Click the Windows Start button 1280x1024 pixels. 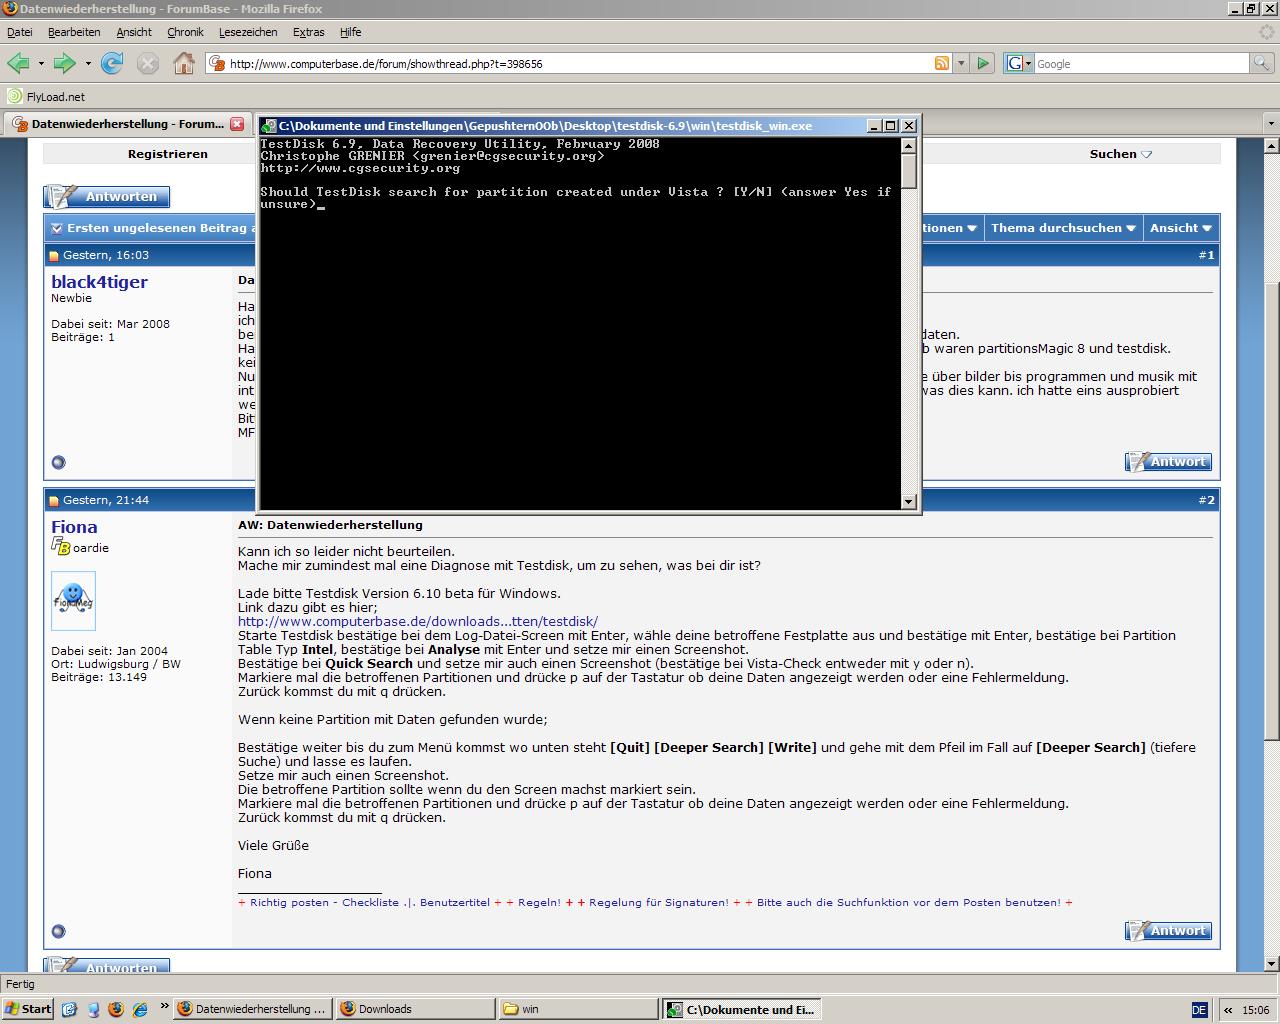(x=28, y=1009)
